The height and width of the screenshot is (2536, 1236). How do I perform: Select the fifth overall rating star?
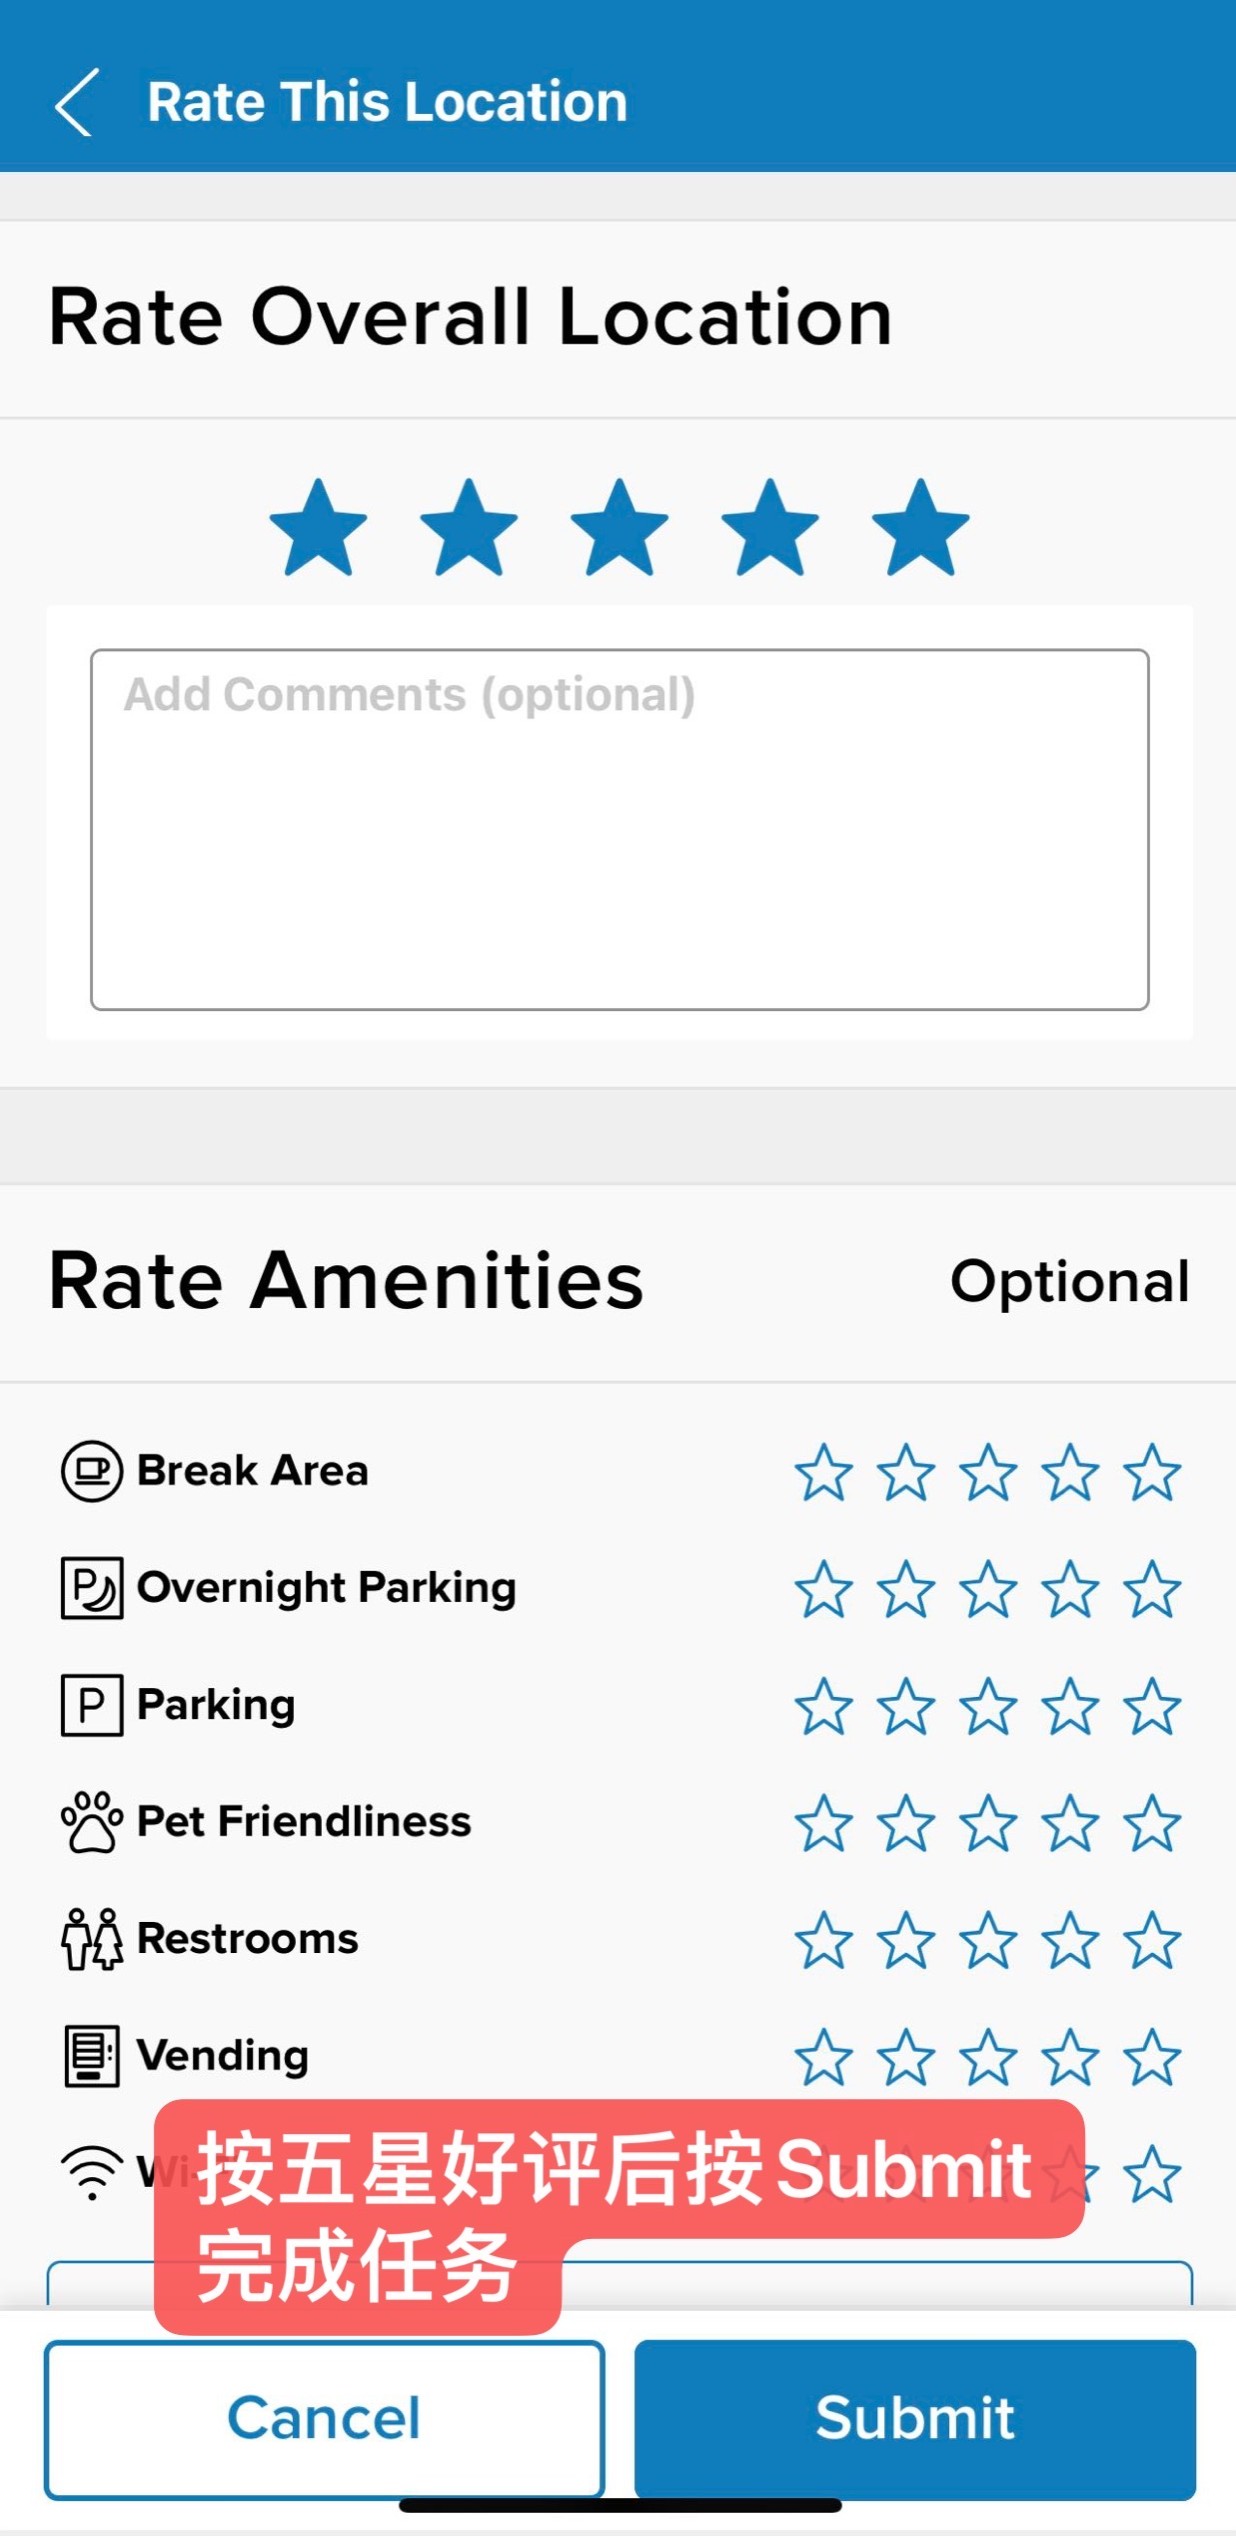[x=920, y=528]
